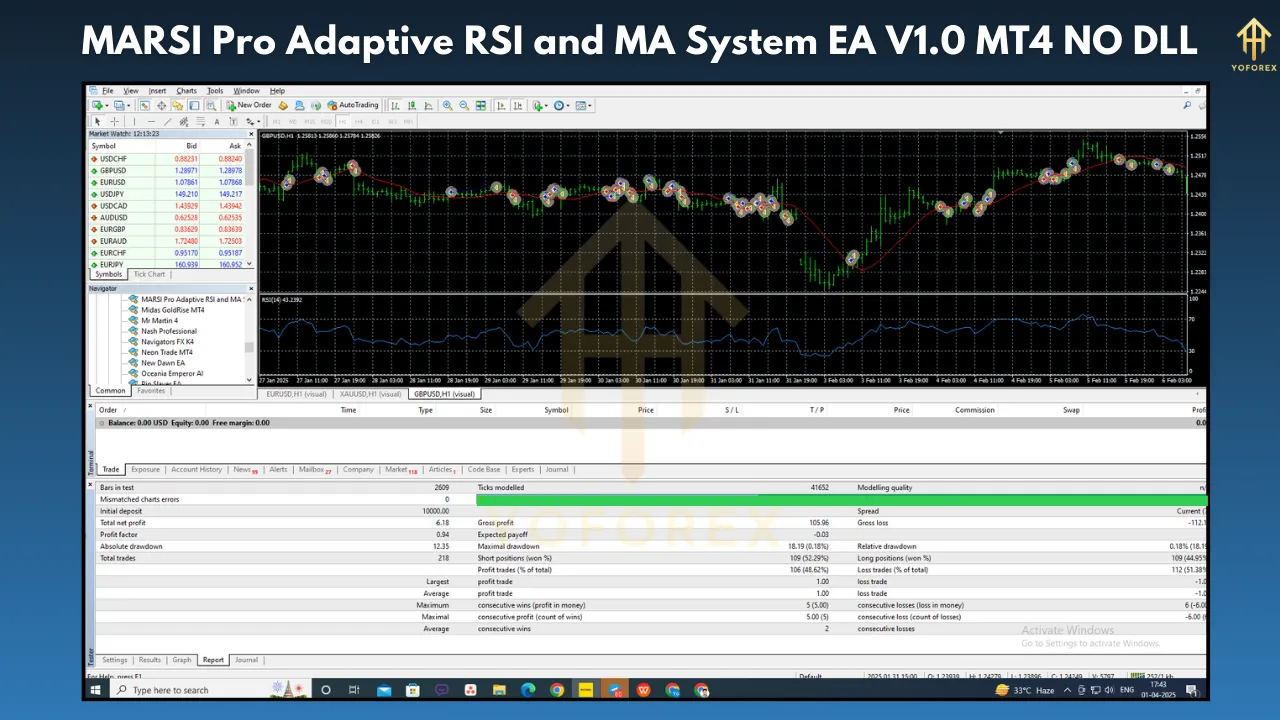The image size is (1280, 720).
Task: Select the Crosshair tool
Action: pos(114,122)
